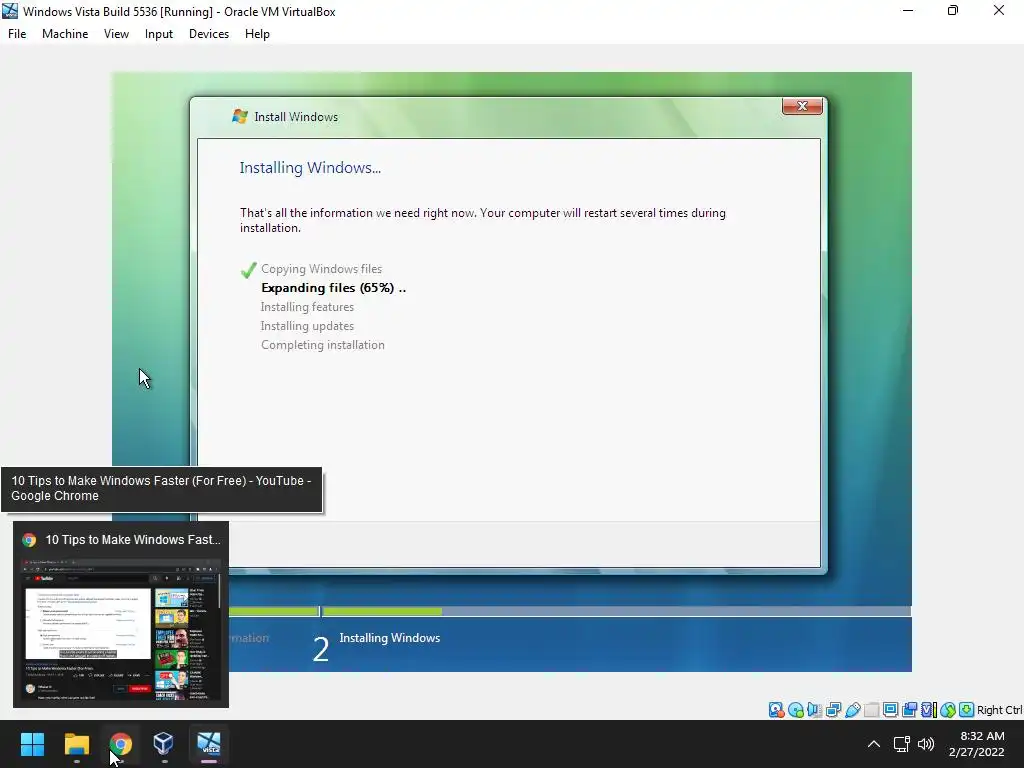The width and height of the screenshot is (1024, 768).
Task: Click the volume speaker icon in the tray
Action: (x=926, y=744)
